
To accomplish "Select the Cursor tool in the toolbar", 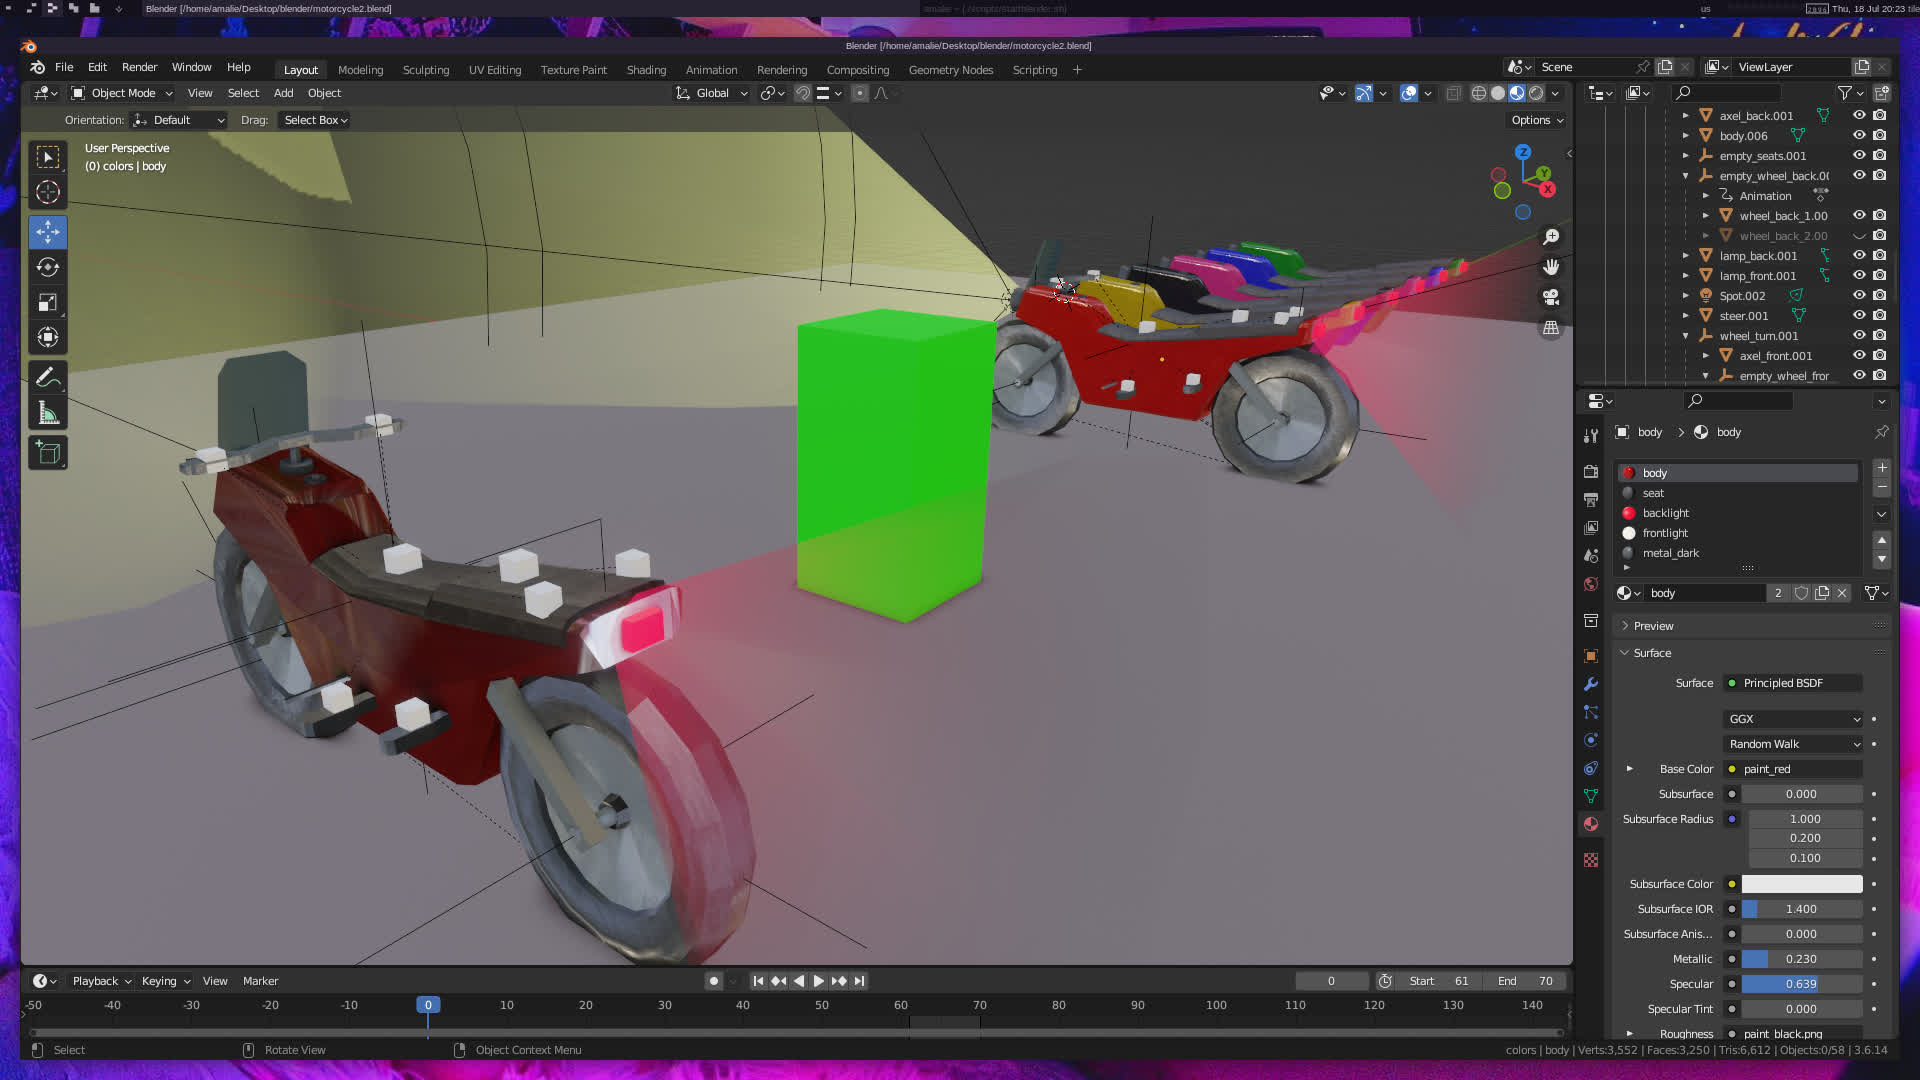I will pyautogui.click(x=47, y=193).
